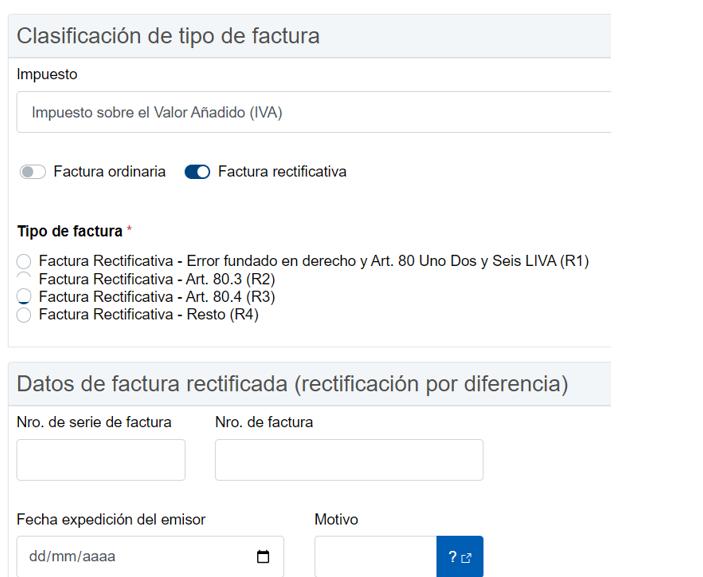Click the Nro. de factura input field
This screenshot has height=577, width=703.
point(348,460)
